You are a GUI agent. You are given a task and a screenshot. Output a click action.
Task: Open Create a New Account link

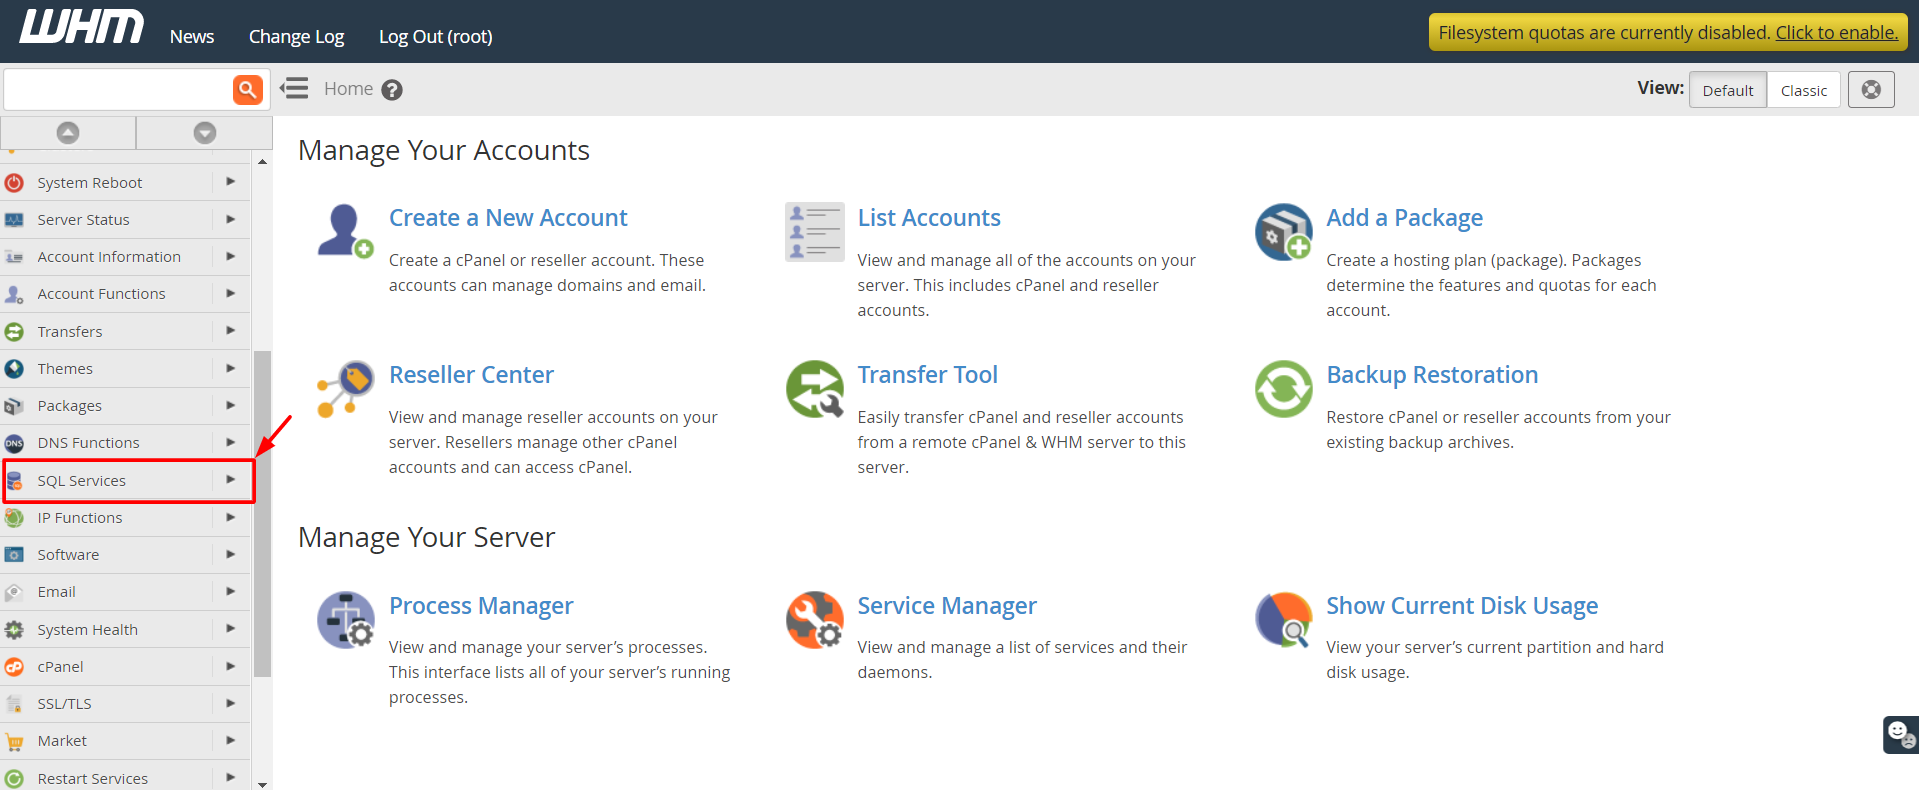pos(508,218)
